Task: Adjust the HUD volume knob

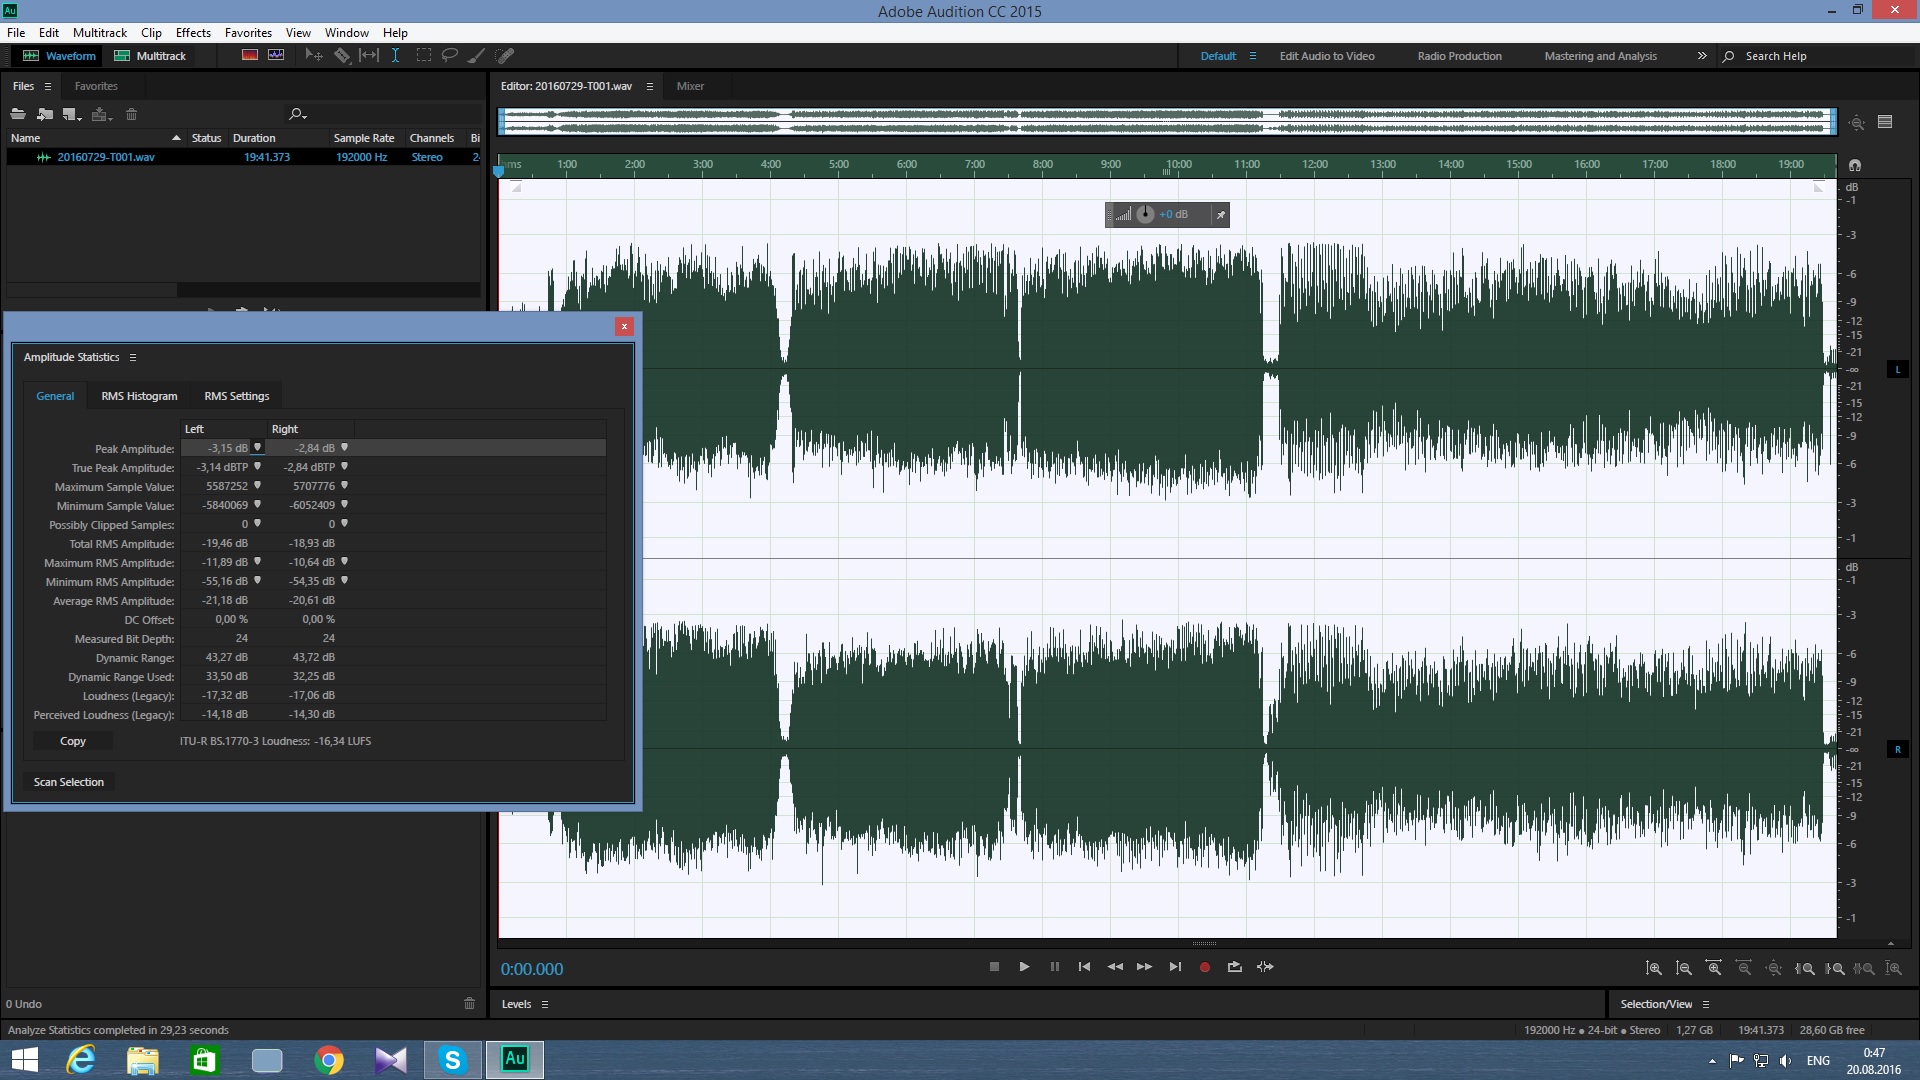Action: (1146, 215)
